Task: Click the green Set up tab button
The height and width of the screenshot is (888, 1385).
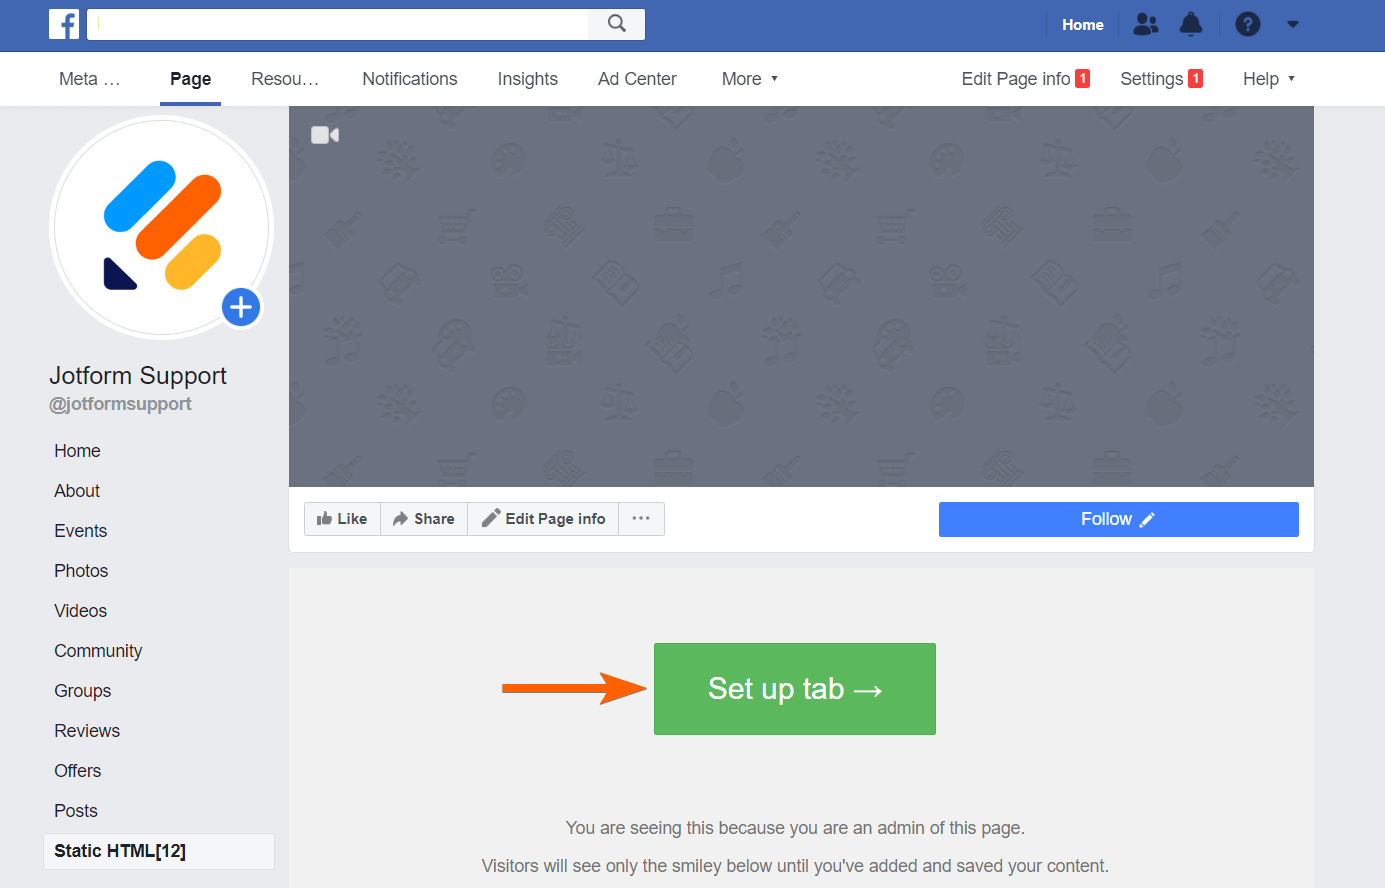Action: [x=795, y=689]
